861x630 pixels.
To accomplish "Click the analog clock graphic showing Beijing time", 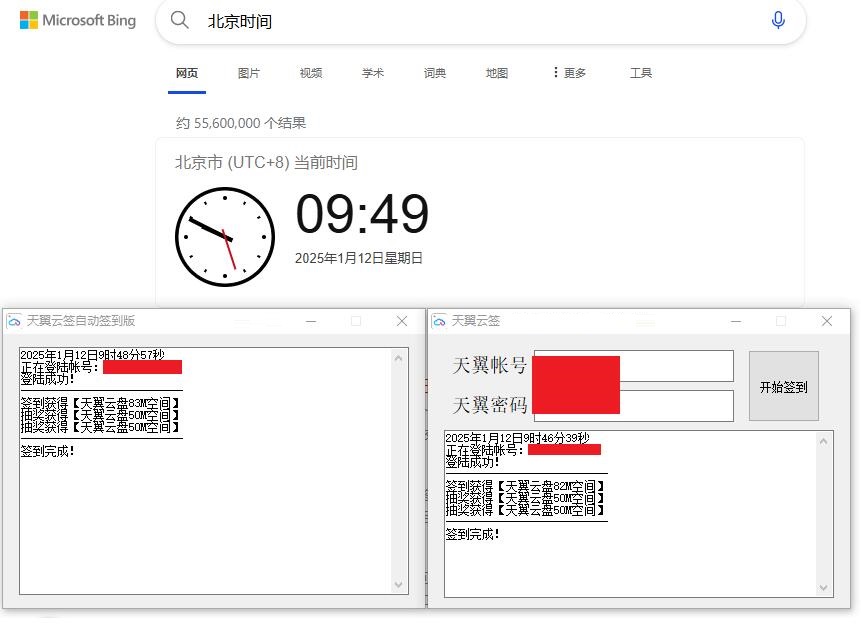I will (x=225, y=237).
